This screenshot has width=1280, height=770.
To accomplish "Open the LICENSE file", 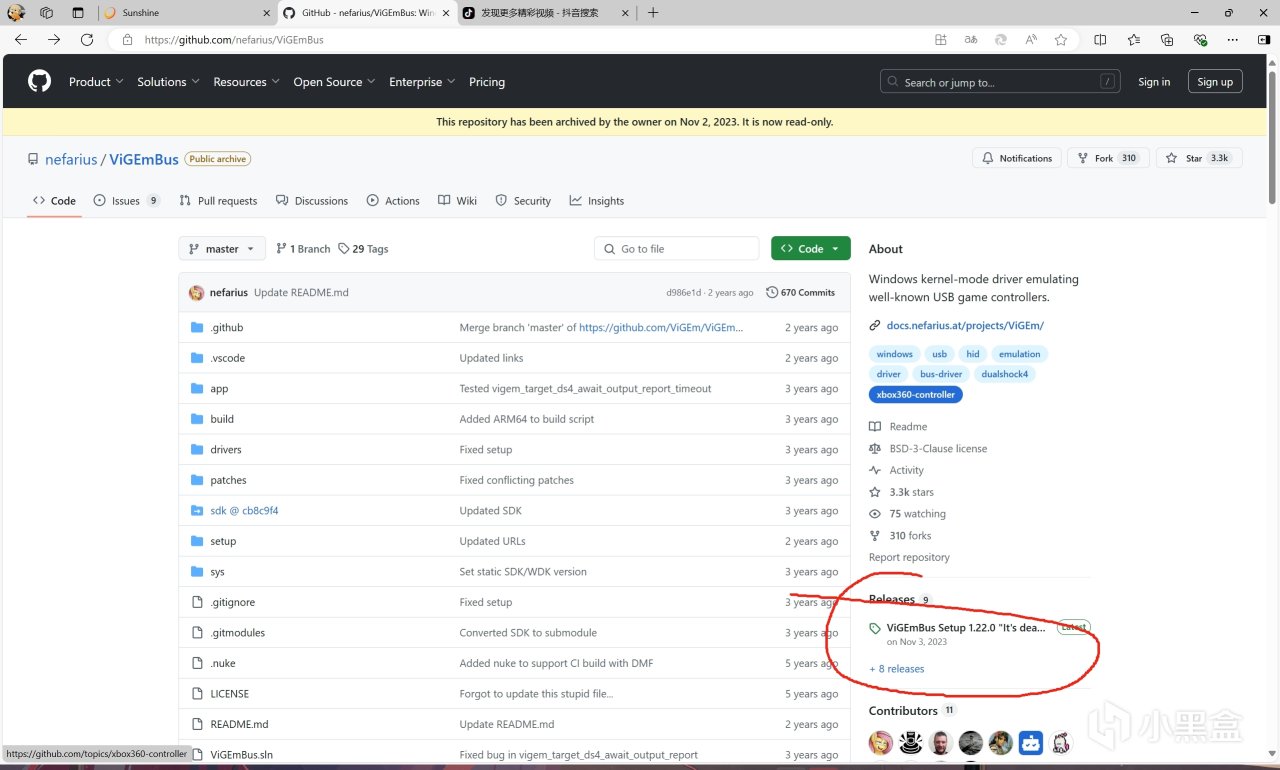I will click(x=229, y=694).
